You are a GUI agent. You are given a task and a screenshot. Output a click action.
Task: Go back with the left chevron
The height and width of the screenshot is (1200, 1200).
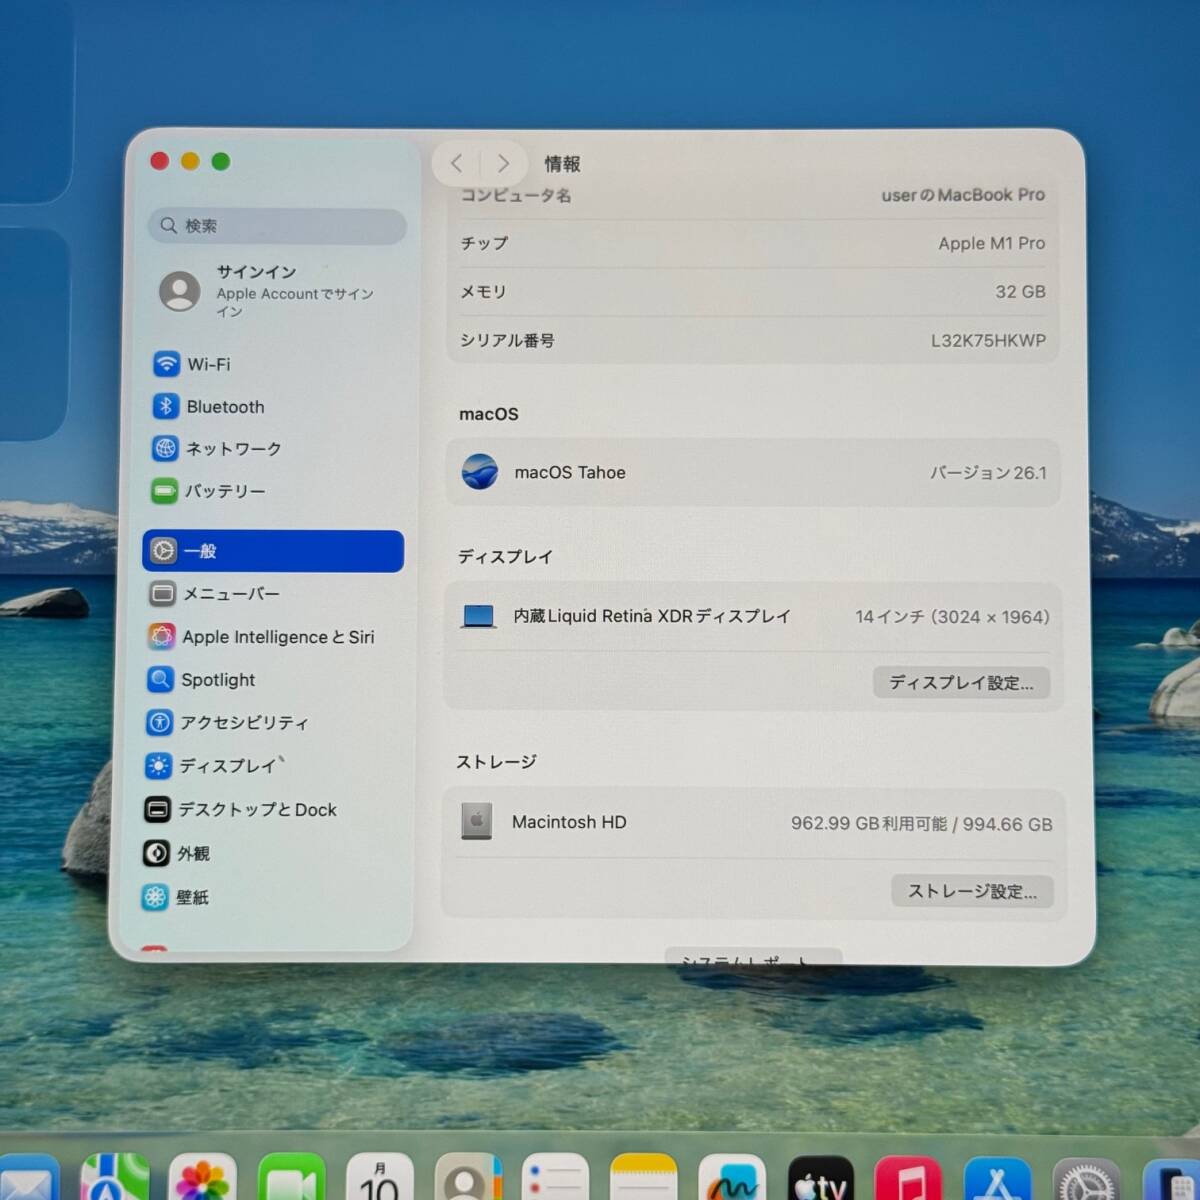click(x=457, y=163)
